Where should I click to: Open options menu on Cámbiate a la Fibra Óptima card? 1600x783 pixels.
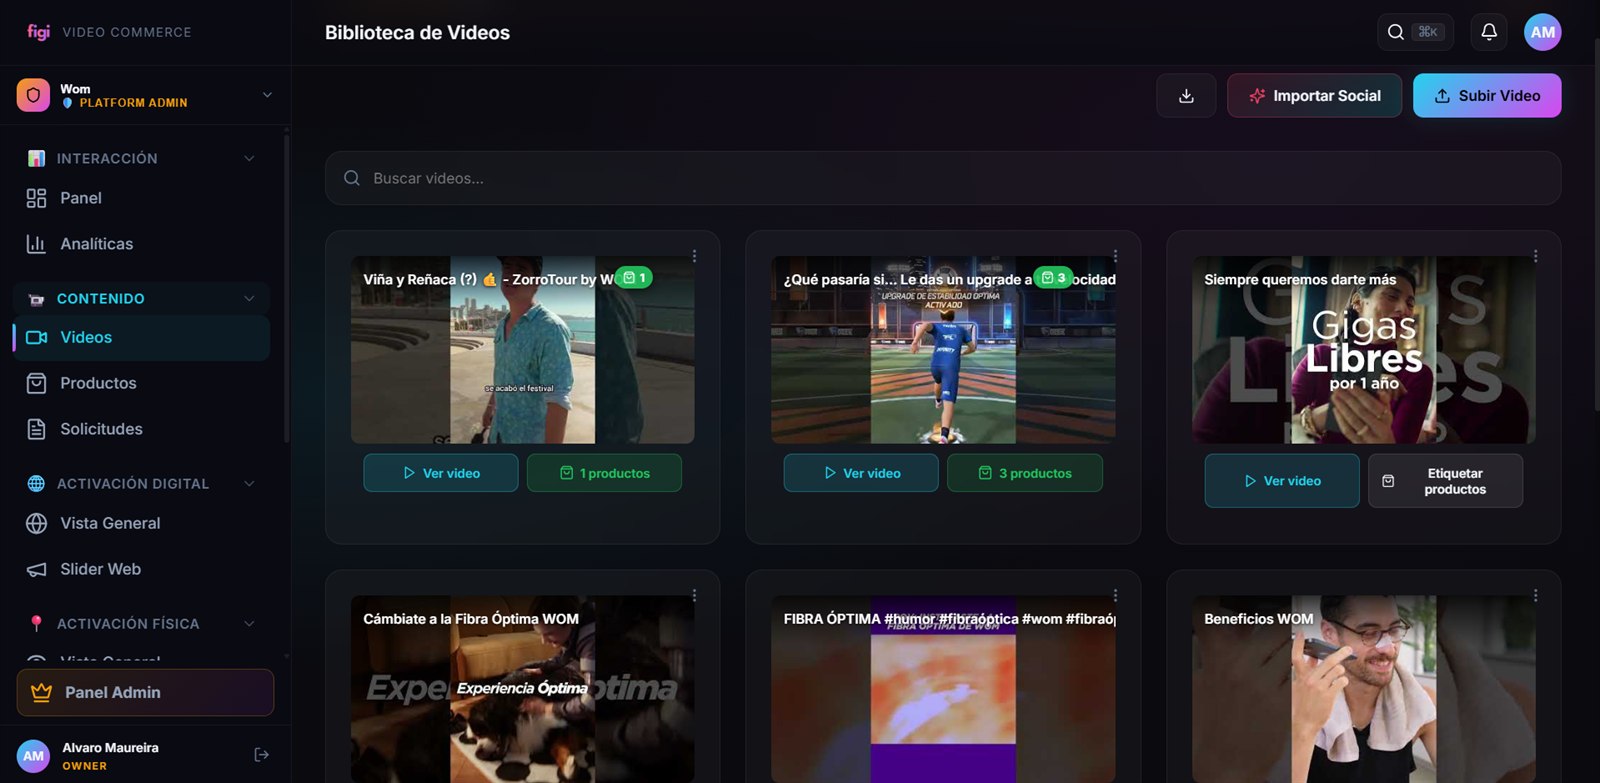tap(694, 595)
